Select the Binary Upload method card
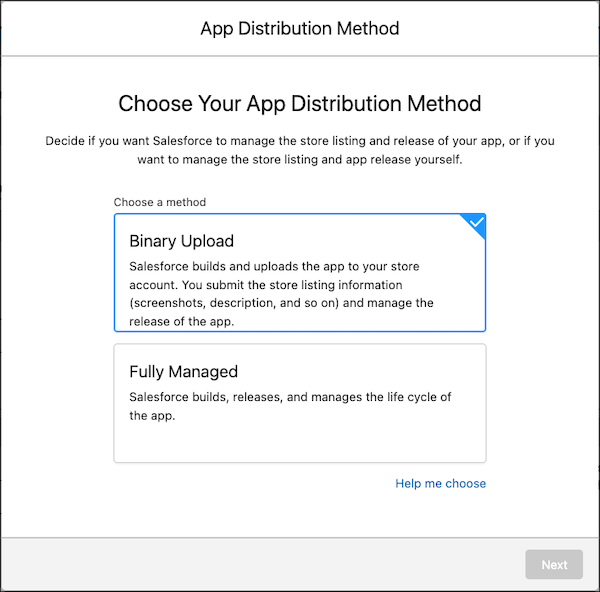Image resolution: width=600 pixels, height=592 pixels. [x=300, y=272]
